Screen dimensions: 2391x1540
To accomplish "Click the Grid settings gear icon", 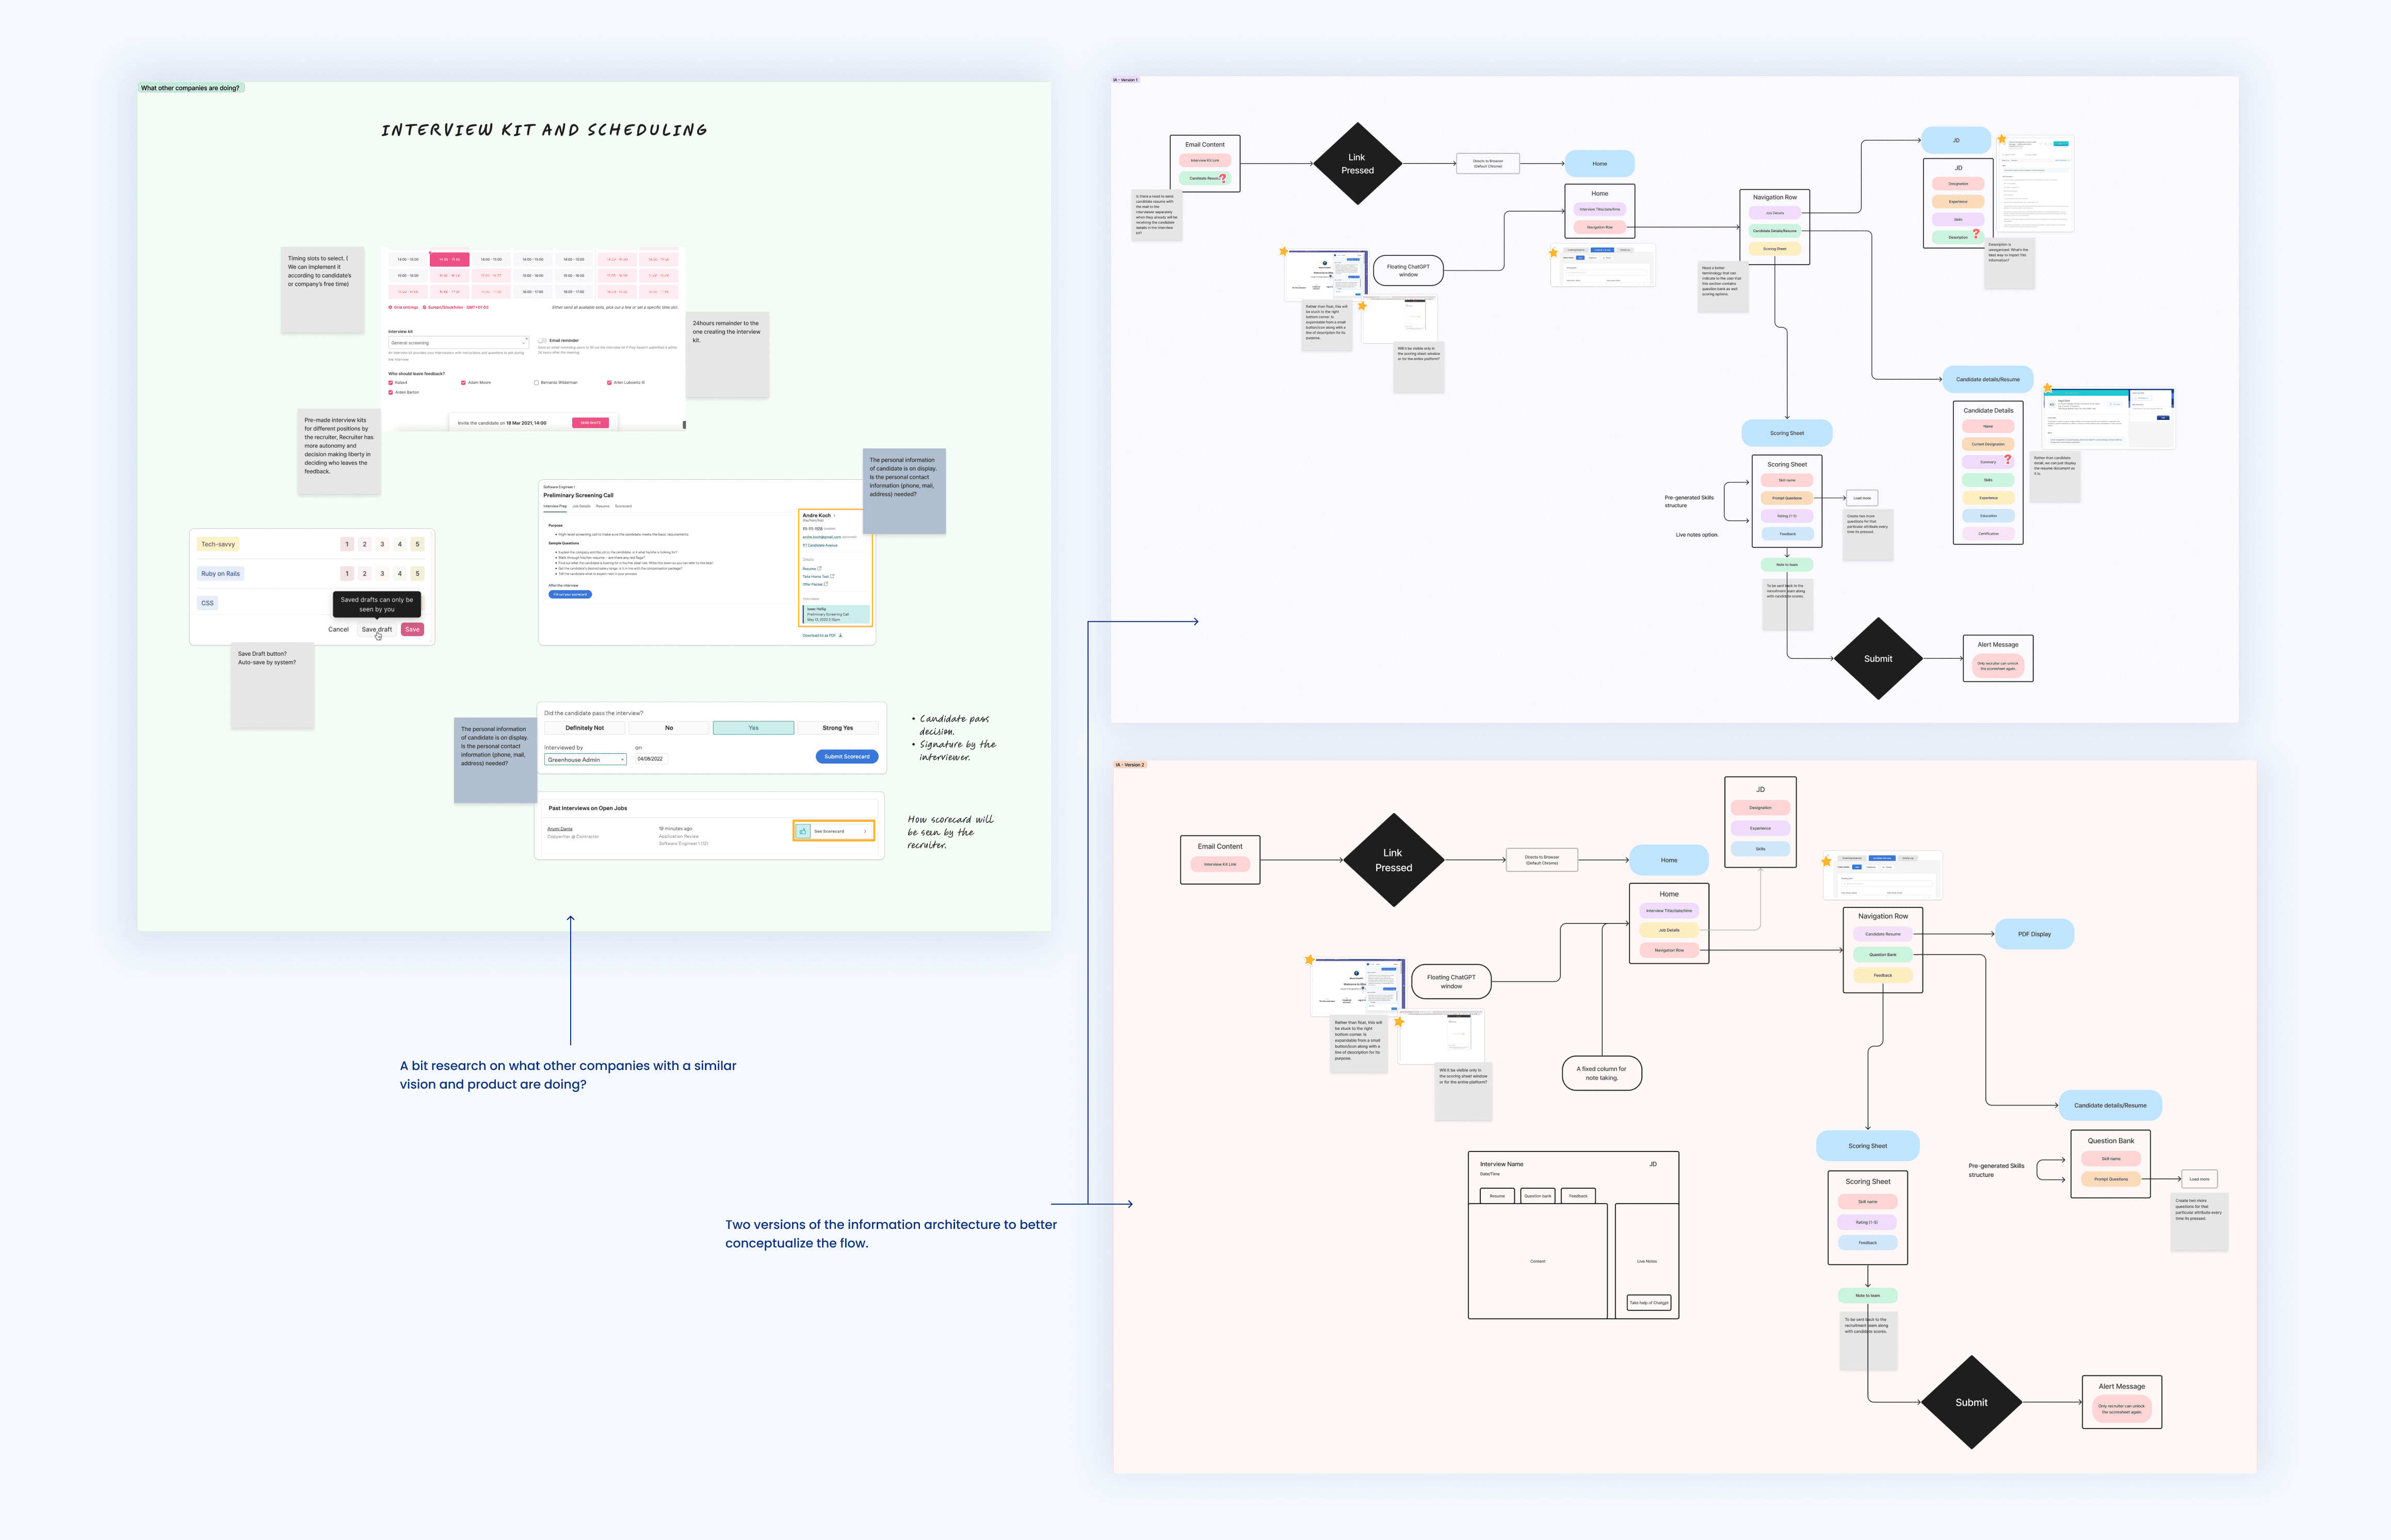I will [x=391, y=307].
